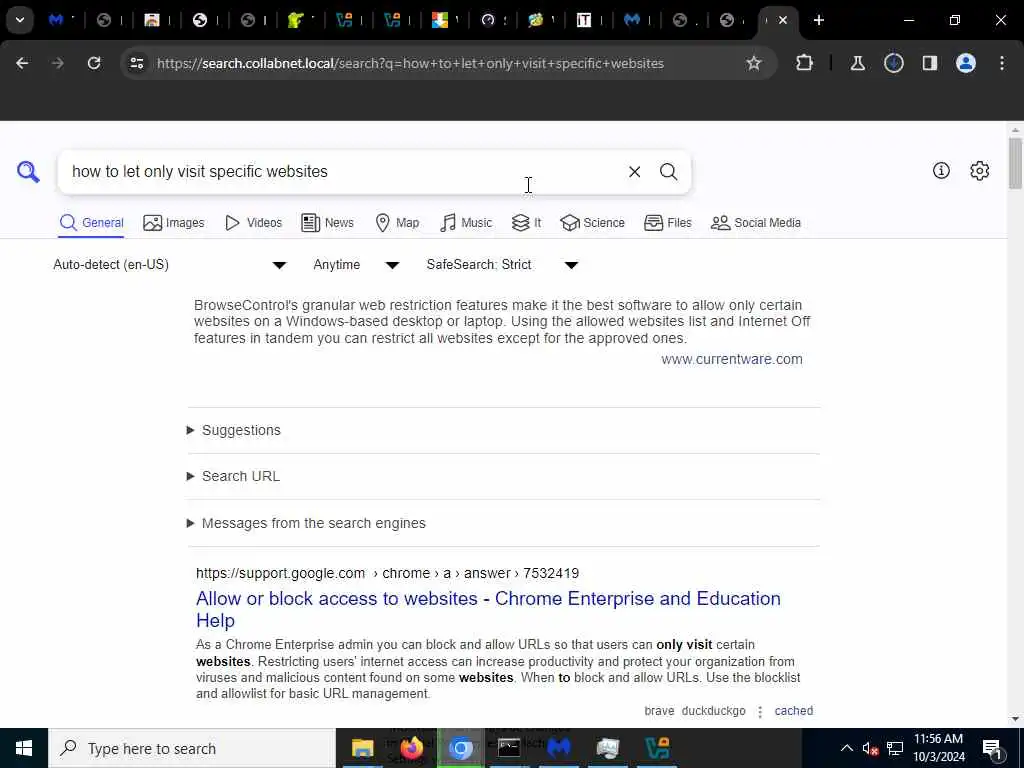Open Chrome Labs flask icon
Image resolution: width=1024 pixels, height=768 pixels.
857,63
